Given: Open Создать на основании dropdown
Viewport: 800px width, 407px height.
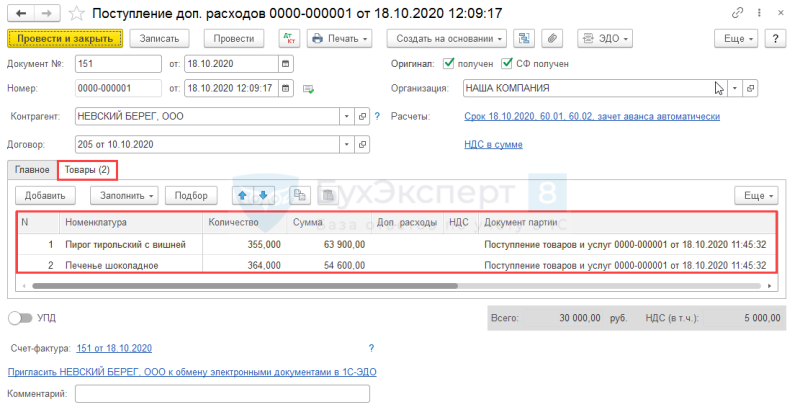Looking at the screenshot, I should pyautogui.click(x=446, y=39).
